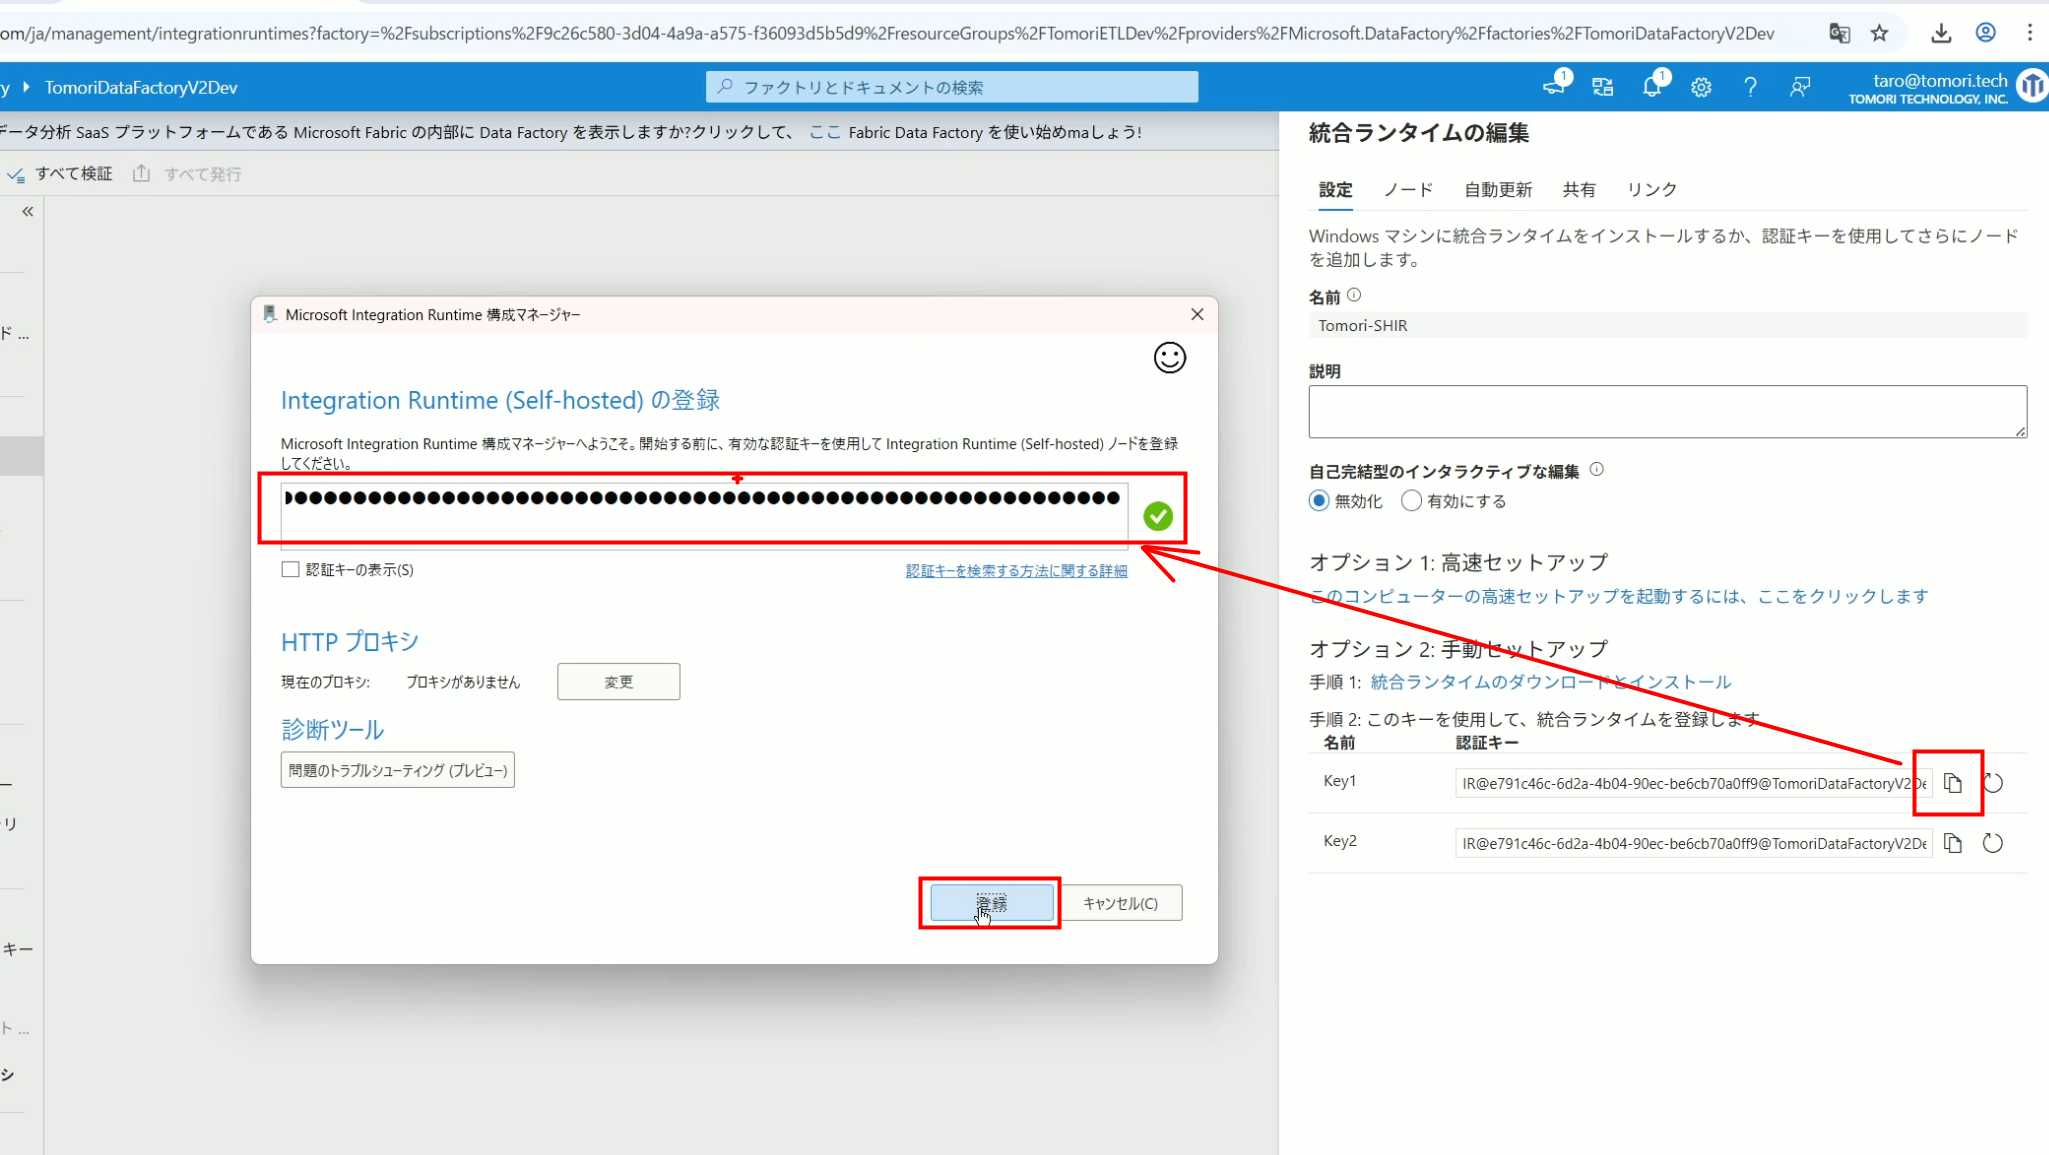Image resolution: width=2049 pixels, height=1155 pixels.
Task: Click the 変更 proxy button
Action: point(618,682)
